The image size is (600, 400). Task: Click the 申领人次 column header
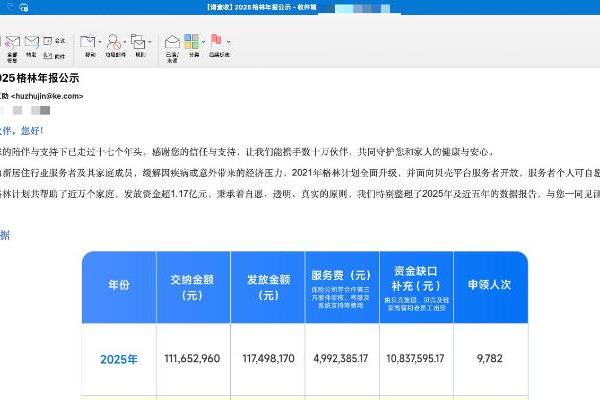(x=489, y=285)
